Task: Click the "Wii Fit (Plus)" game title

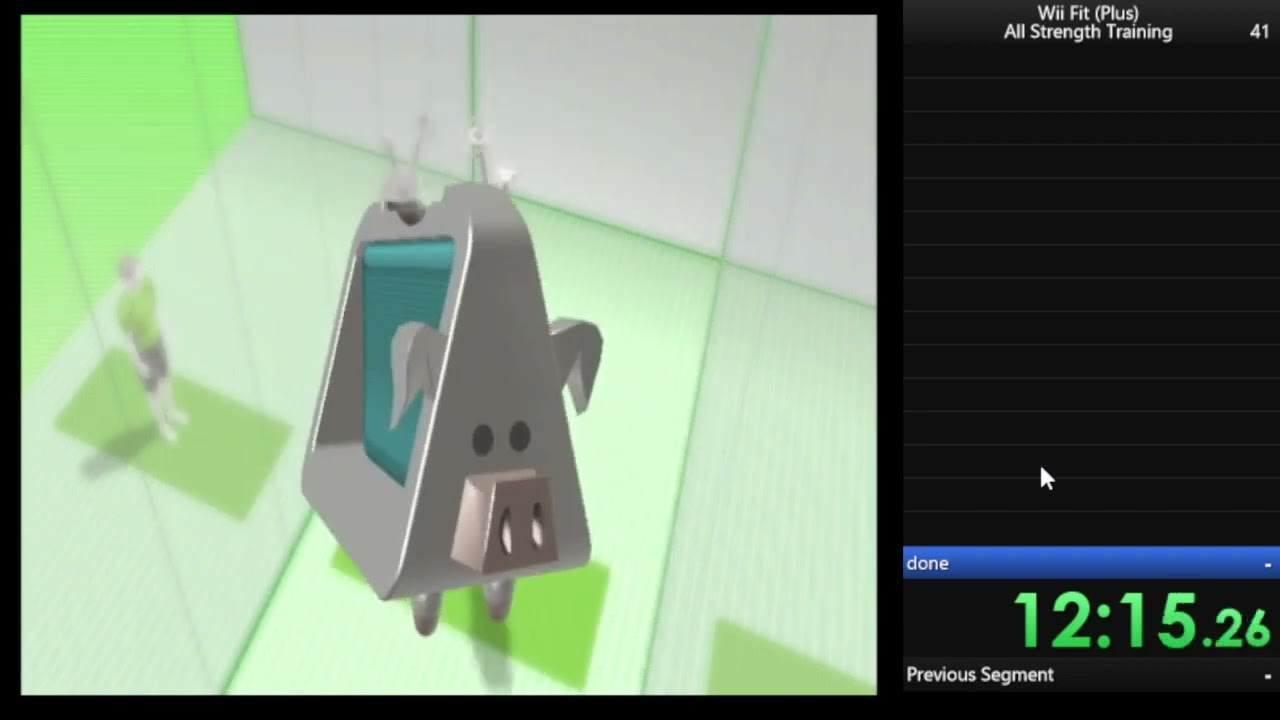Action: 1088,13
